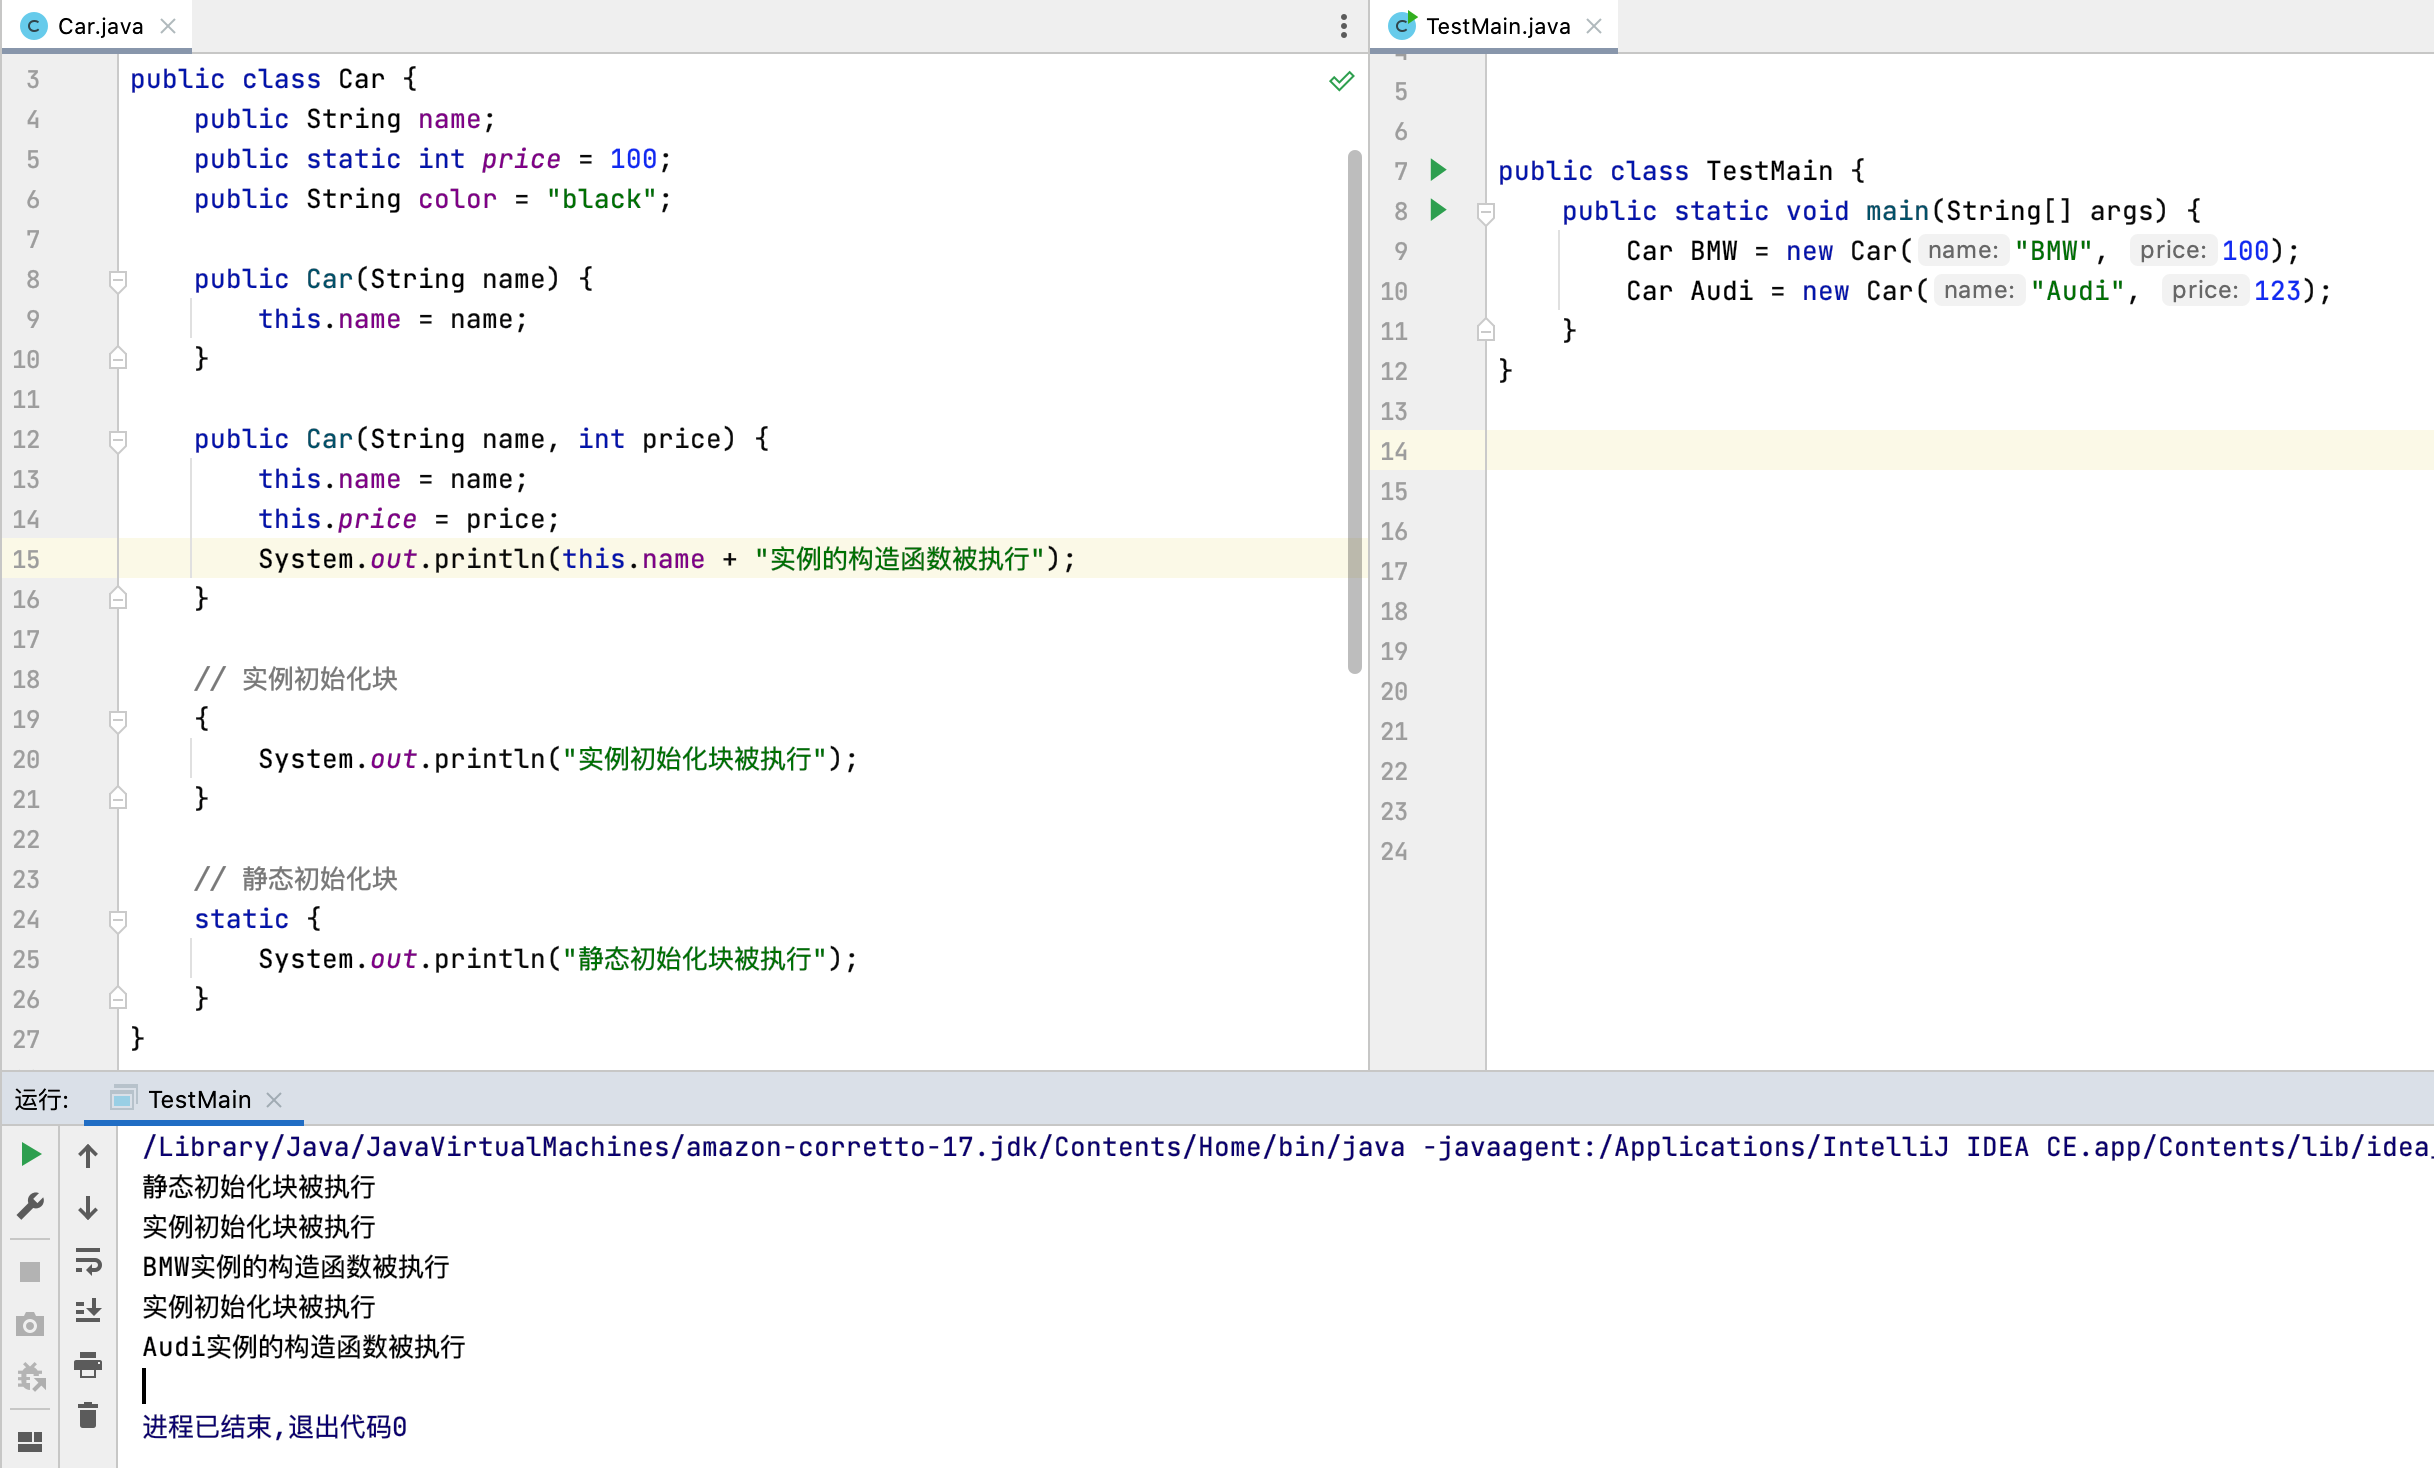Toggle scroll to end of console
Screen dimensions: 2434x1468
88,1311
